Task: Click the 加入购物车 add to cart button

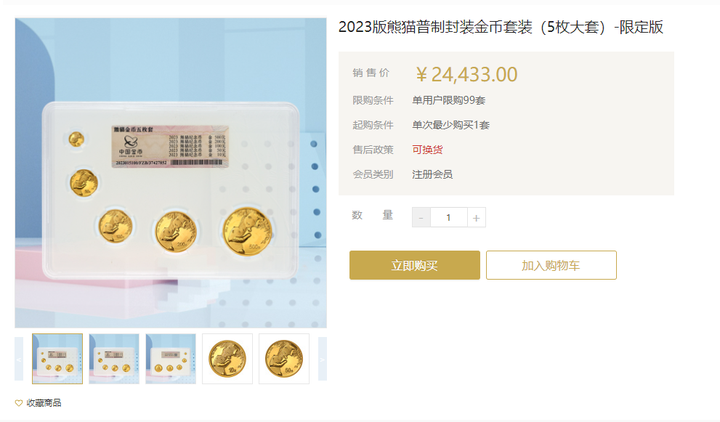Action: [x=551, y=265]
